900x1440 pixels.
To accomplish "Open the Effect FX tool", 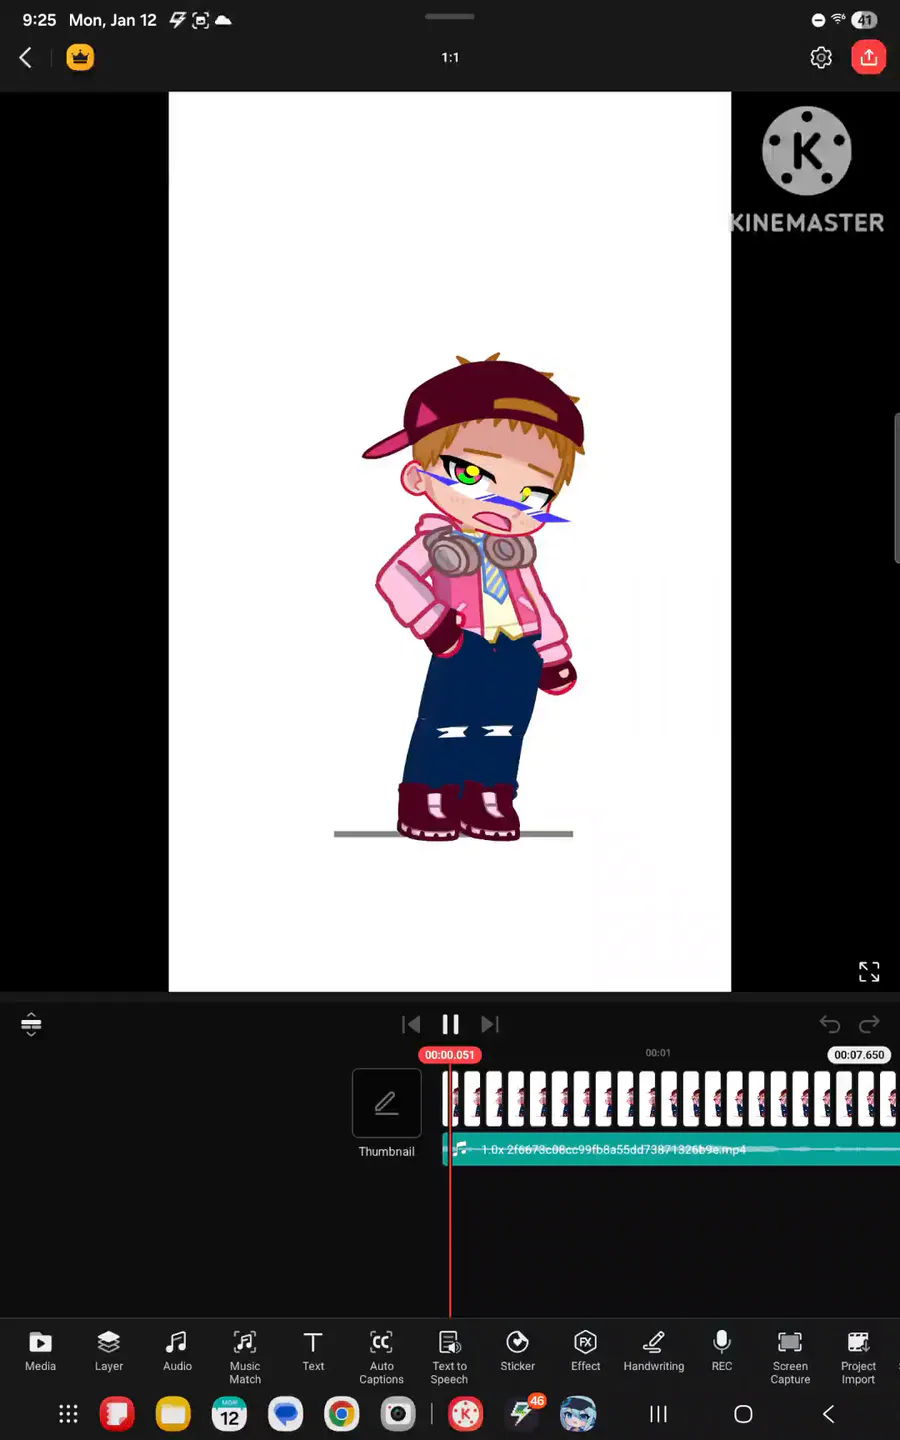I will [586, 1352].
